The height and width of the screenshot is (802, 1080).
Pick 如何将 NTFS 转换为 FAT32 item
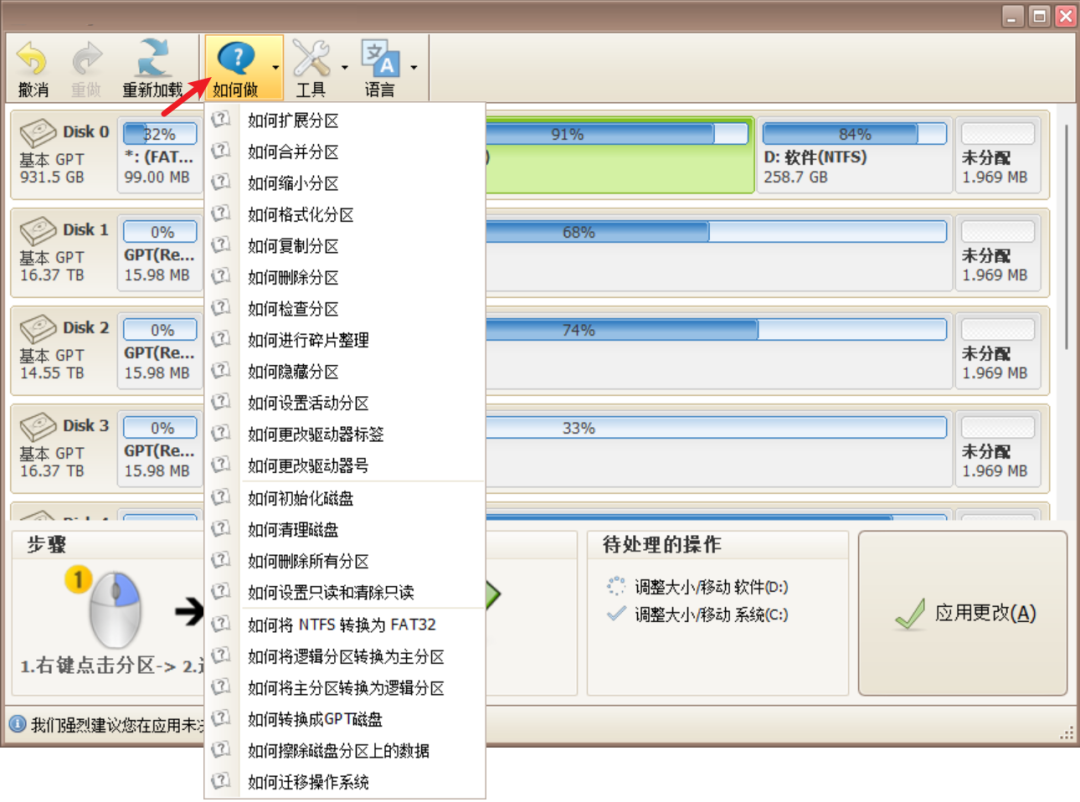click(x=345, y=625)
